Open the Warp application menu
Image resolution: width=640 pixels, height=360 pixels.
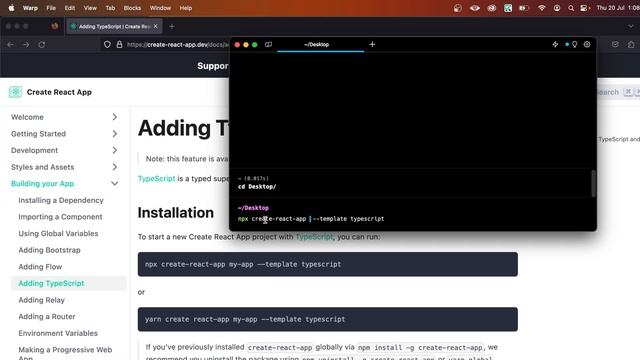(x=30, y=8)
